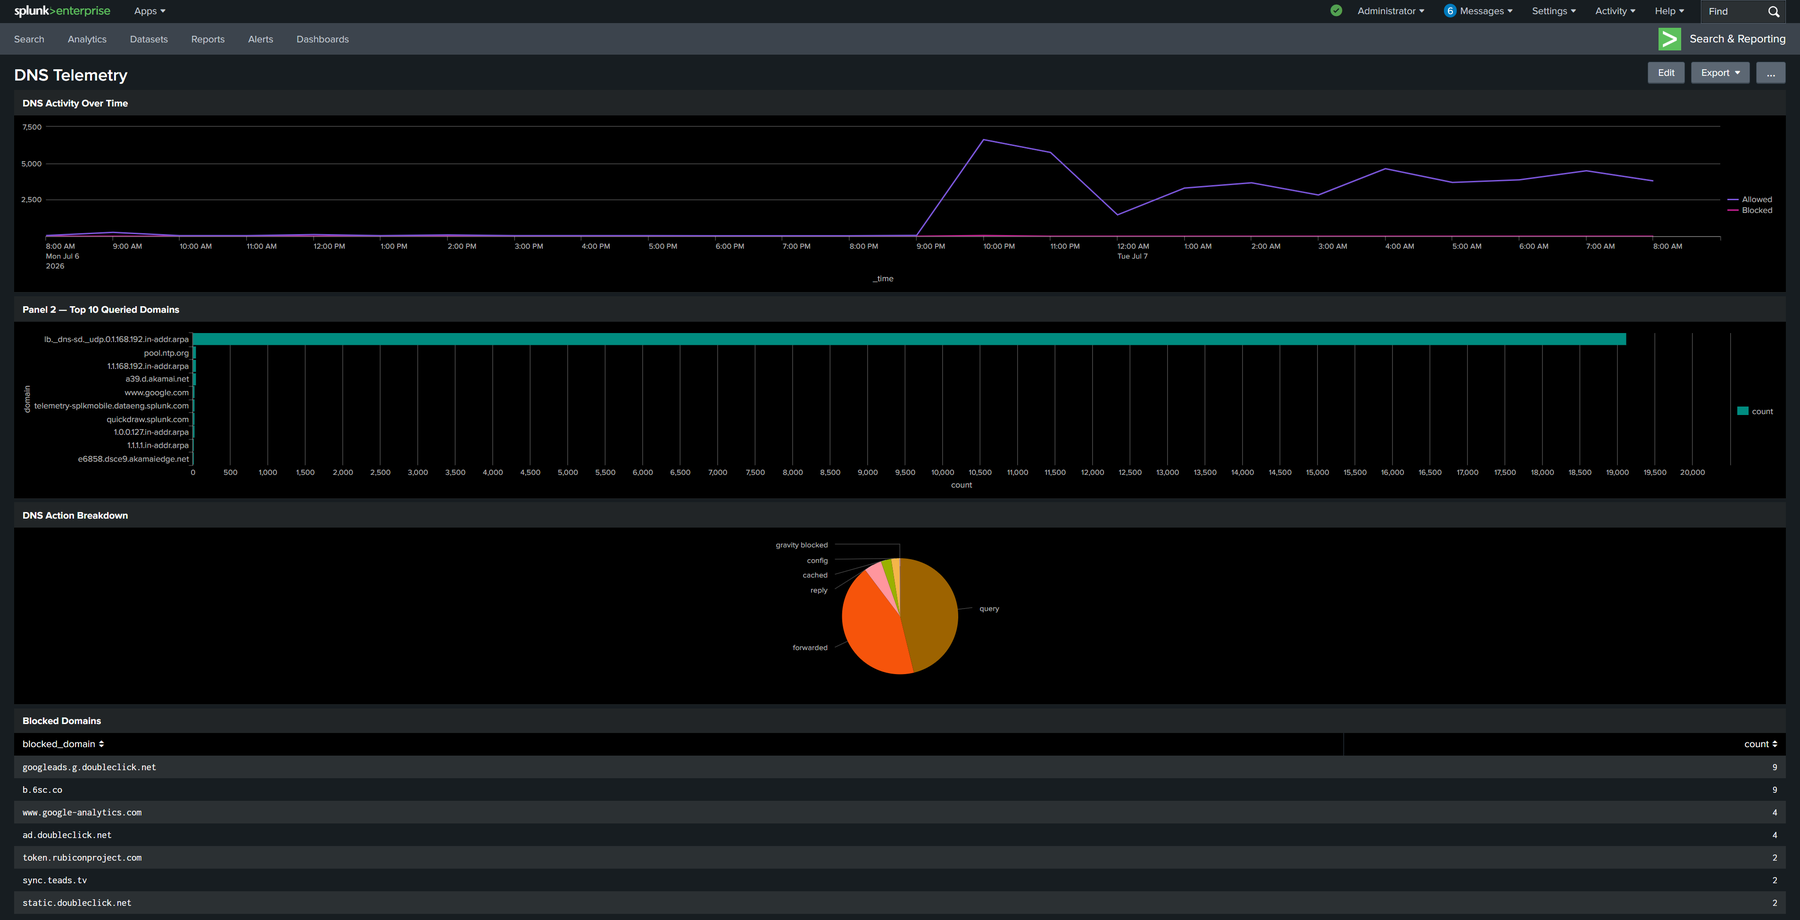Screen dimensions: 1800x920
Task: Open the Activity dropdown
Action: [x=1615, y=11]
